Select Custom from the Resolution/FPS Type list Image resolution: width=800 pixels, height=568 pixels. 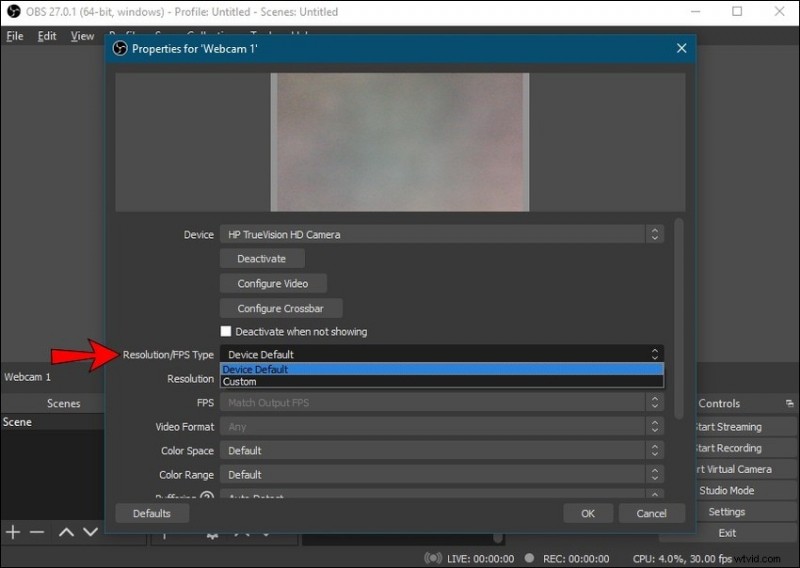(240, 382)
